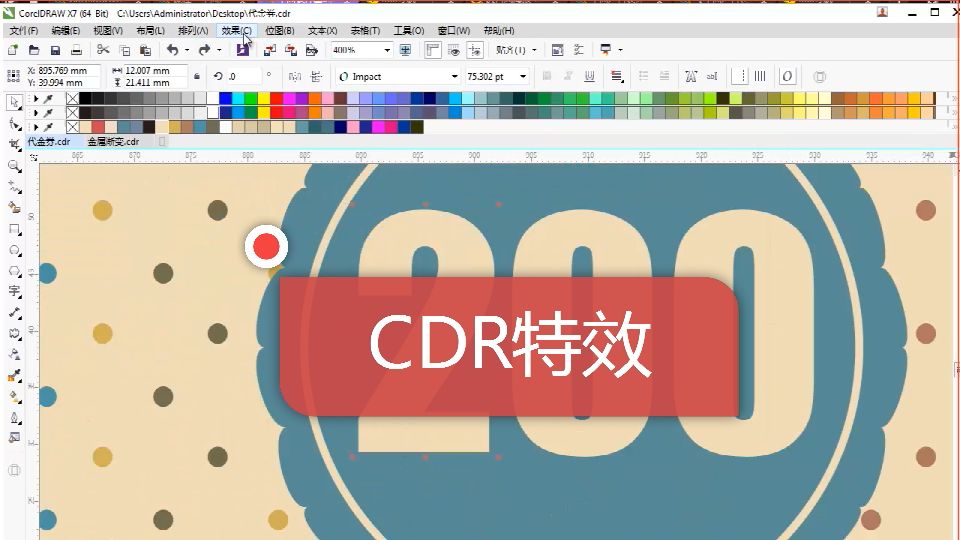The height and width of the screenshot is (540, 960).
Task: Expand the first palette row arrow
Action: [36, 99]
